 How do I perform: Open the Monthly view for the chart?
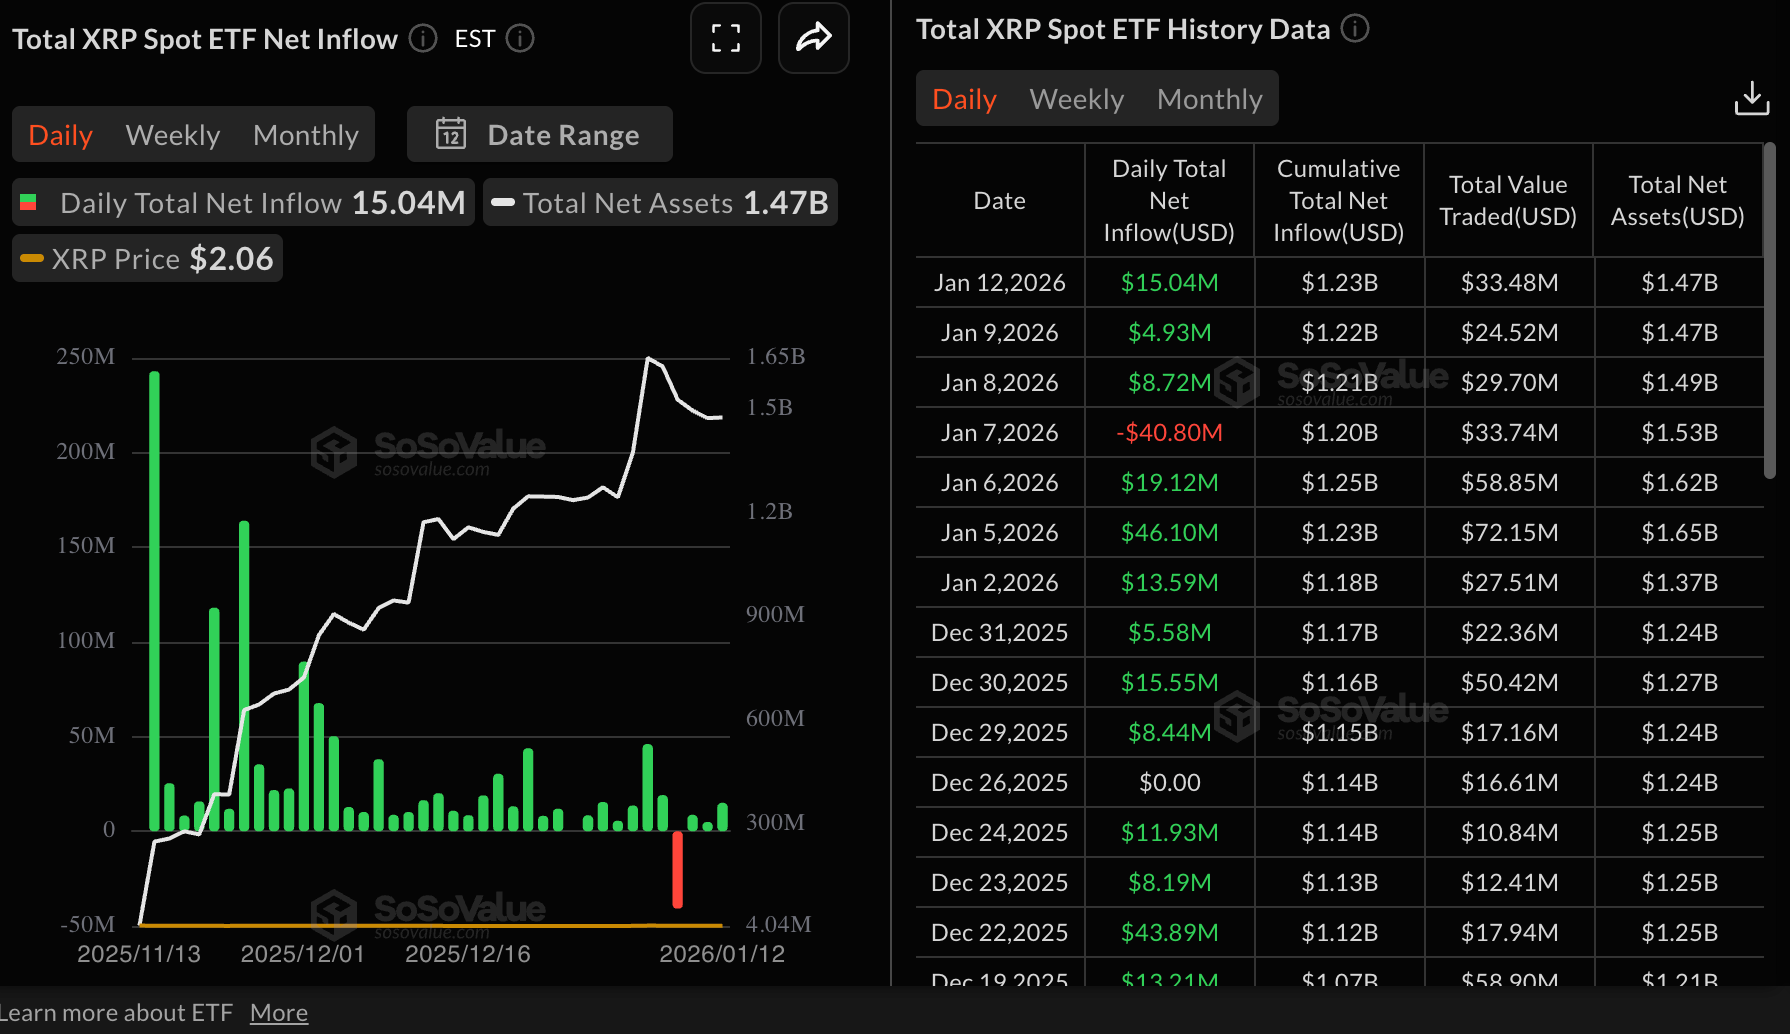[x=306, y=134]
